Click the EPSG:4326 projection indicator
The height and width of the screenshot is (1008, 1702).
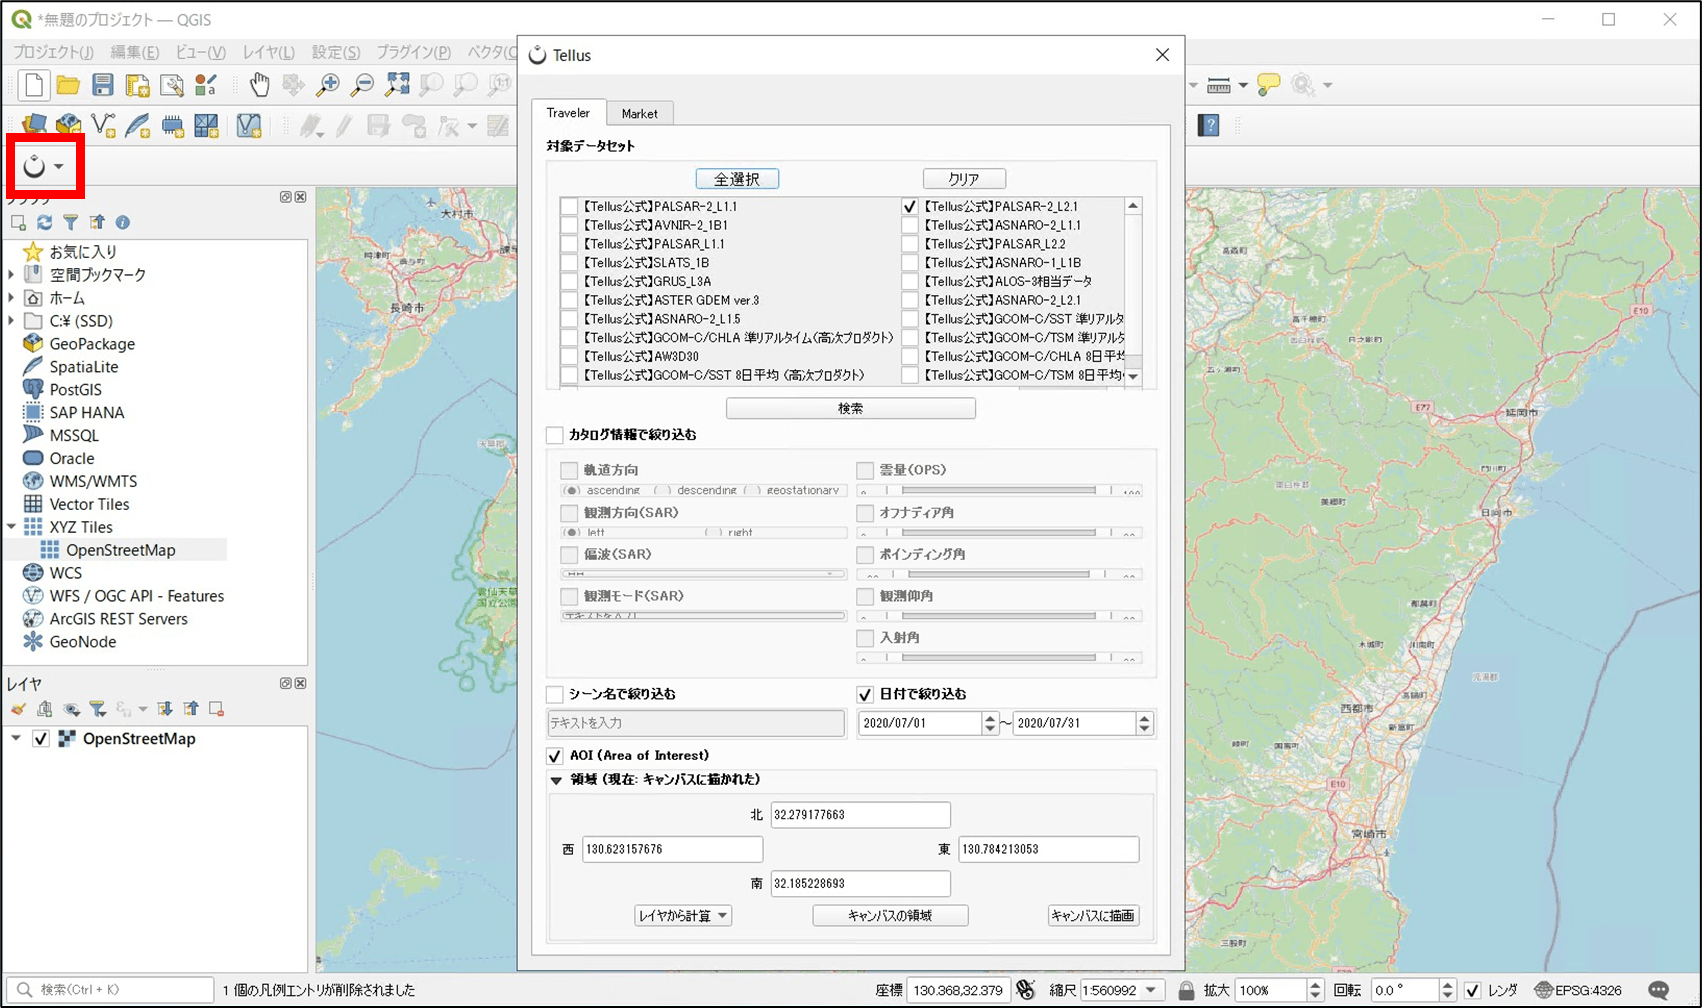point(1578,990)
